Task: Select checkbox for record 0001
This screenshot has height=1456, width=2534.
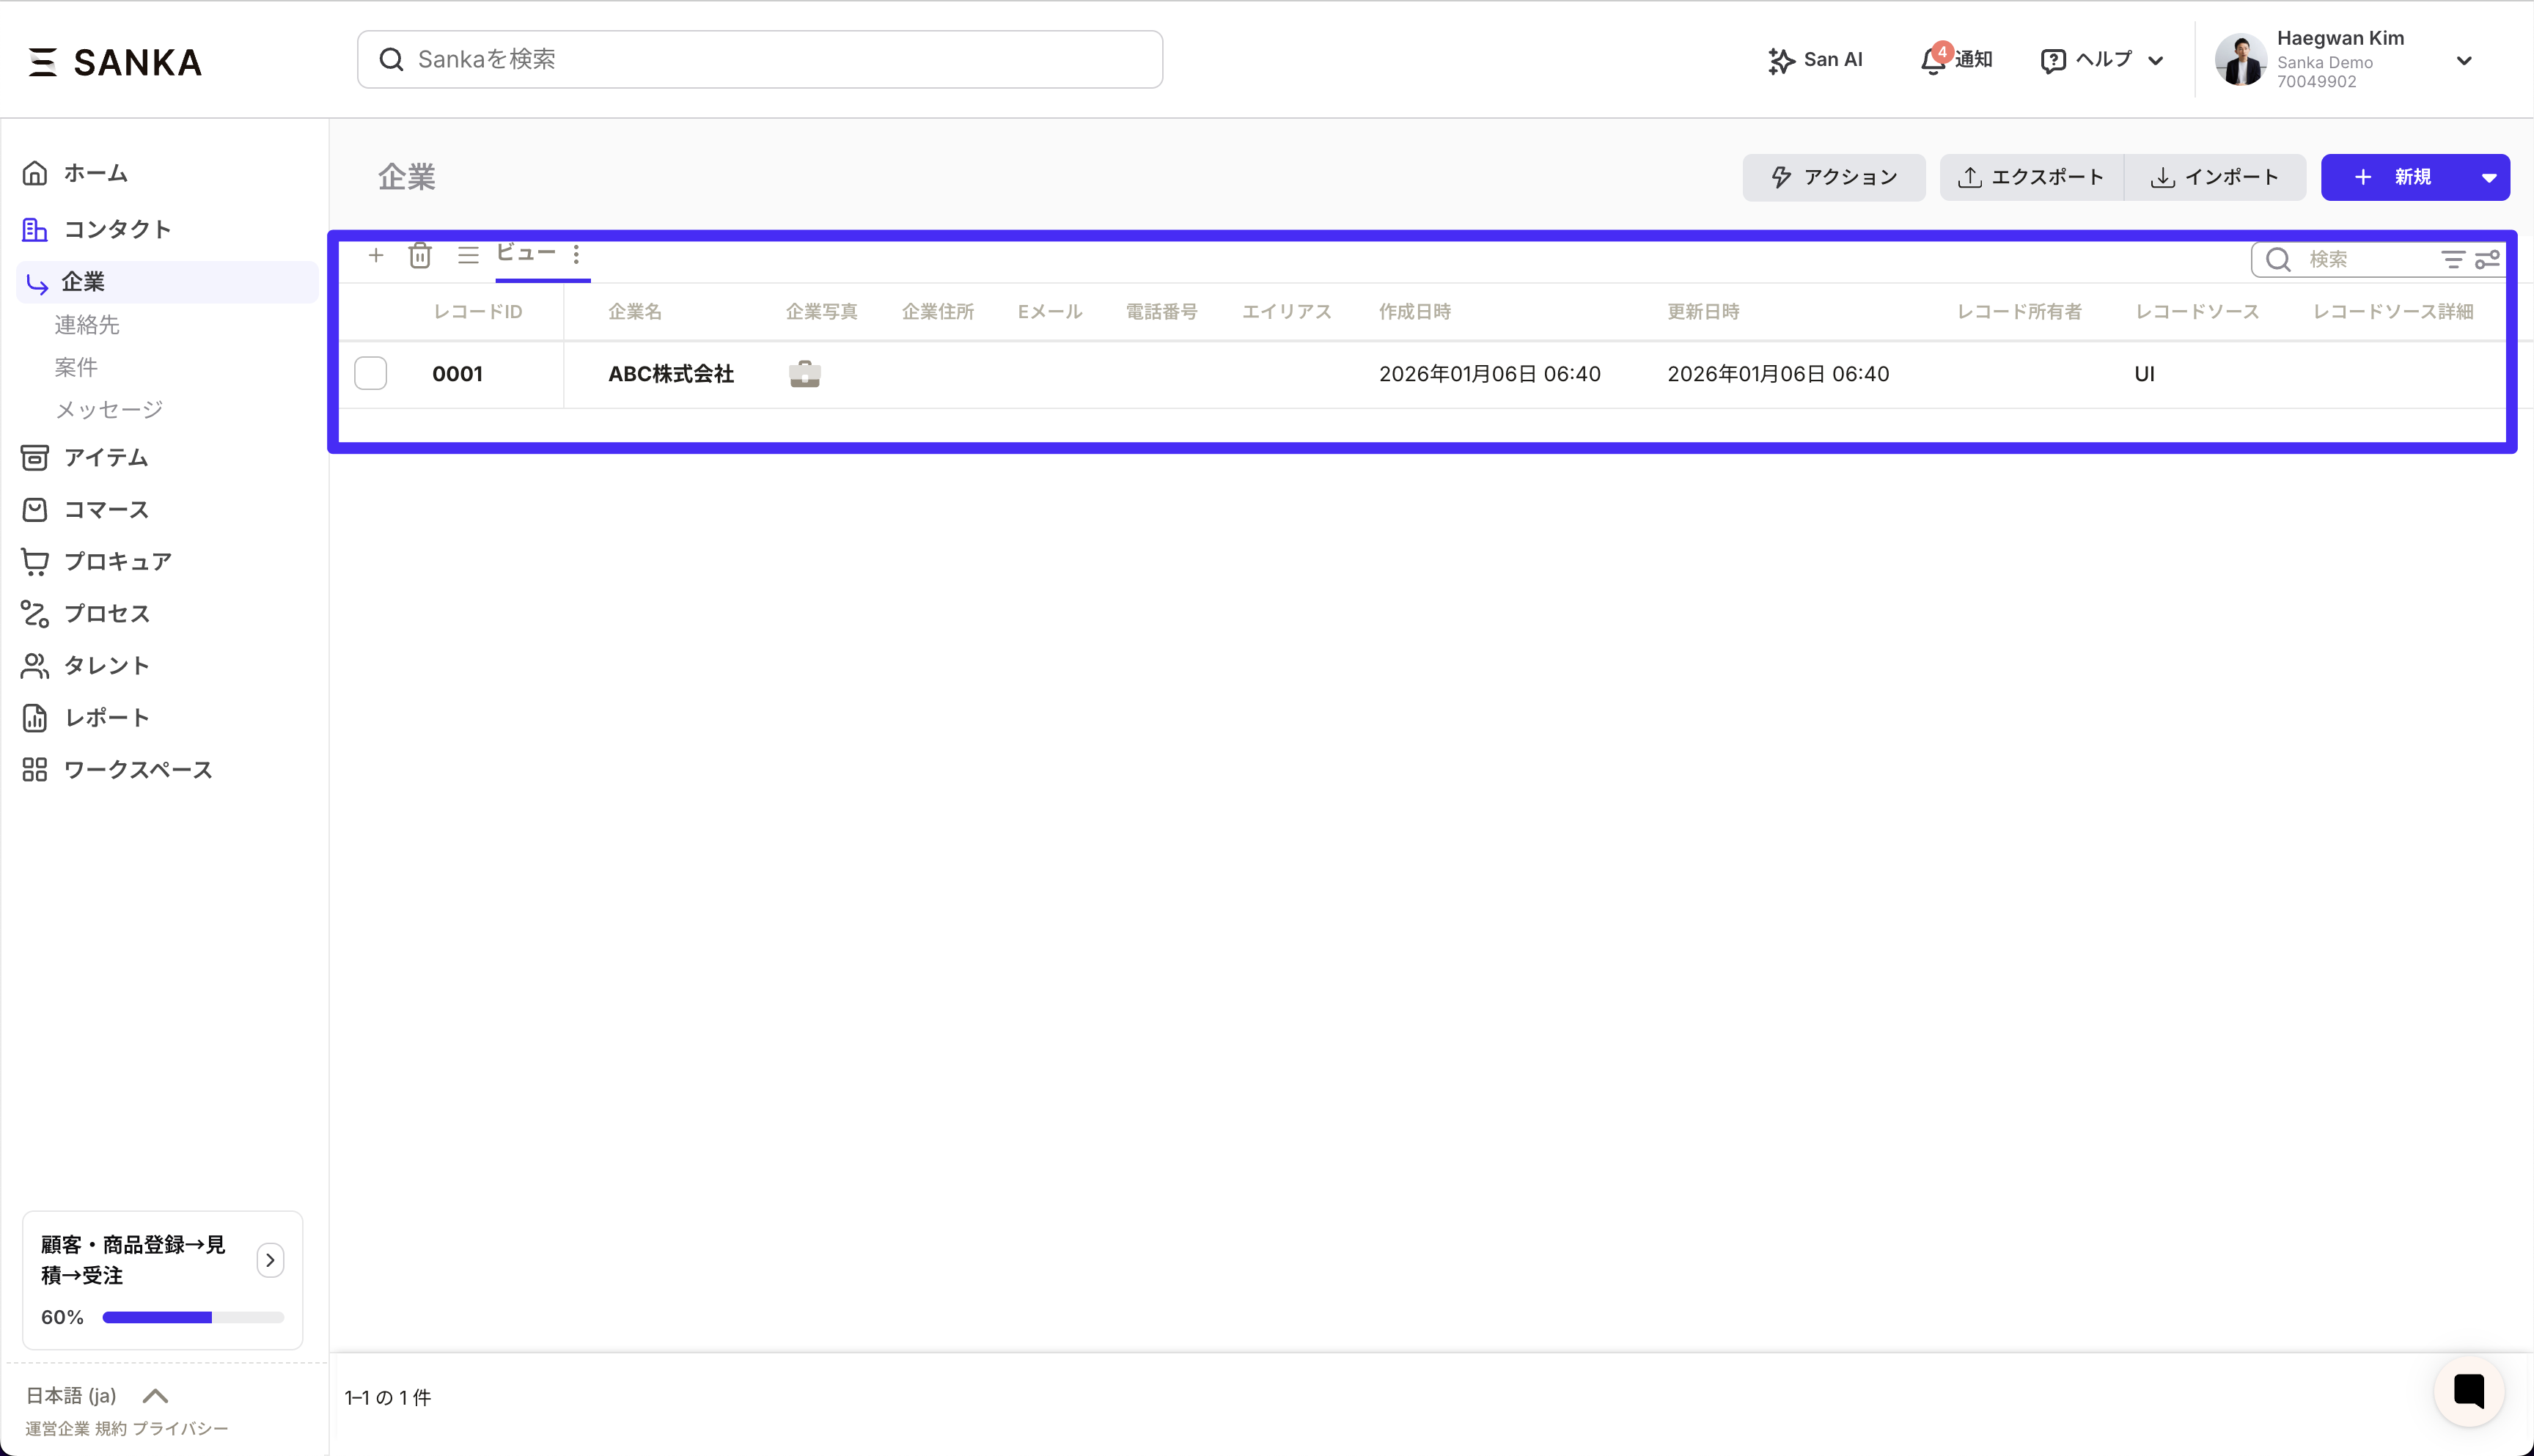Action: click(x=371, y=373)
